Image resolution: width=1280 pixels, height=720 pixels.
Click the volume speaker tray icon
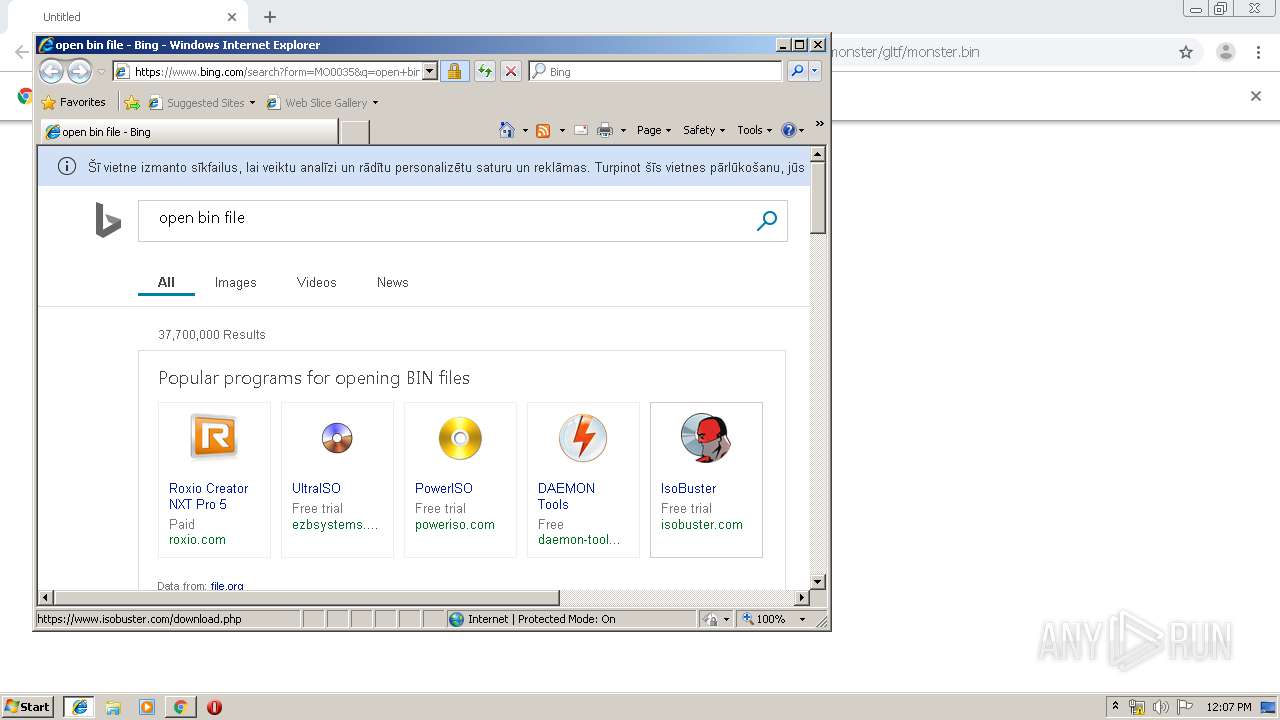(1161, 707)
